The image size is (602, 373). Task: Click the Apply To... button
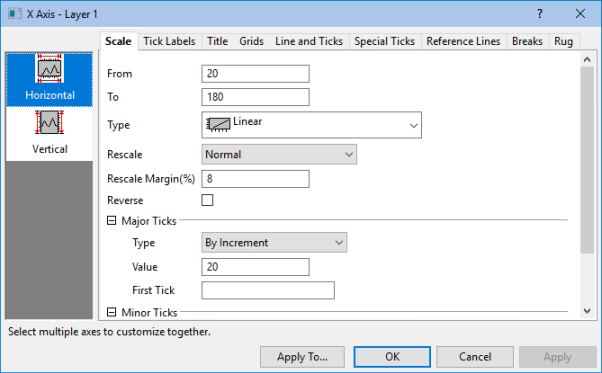point(302,357)
